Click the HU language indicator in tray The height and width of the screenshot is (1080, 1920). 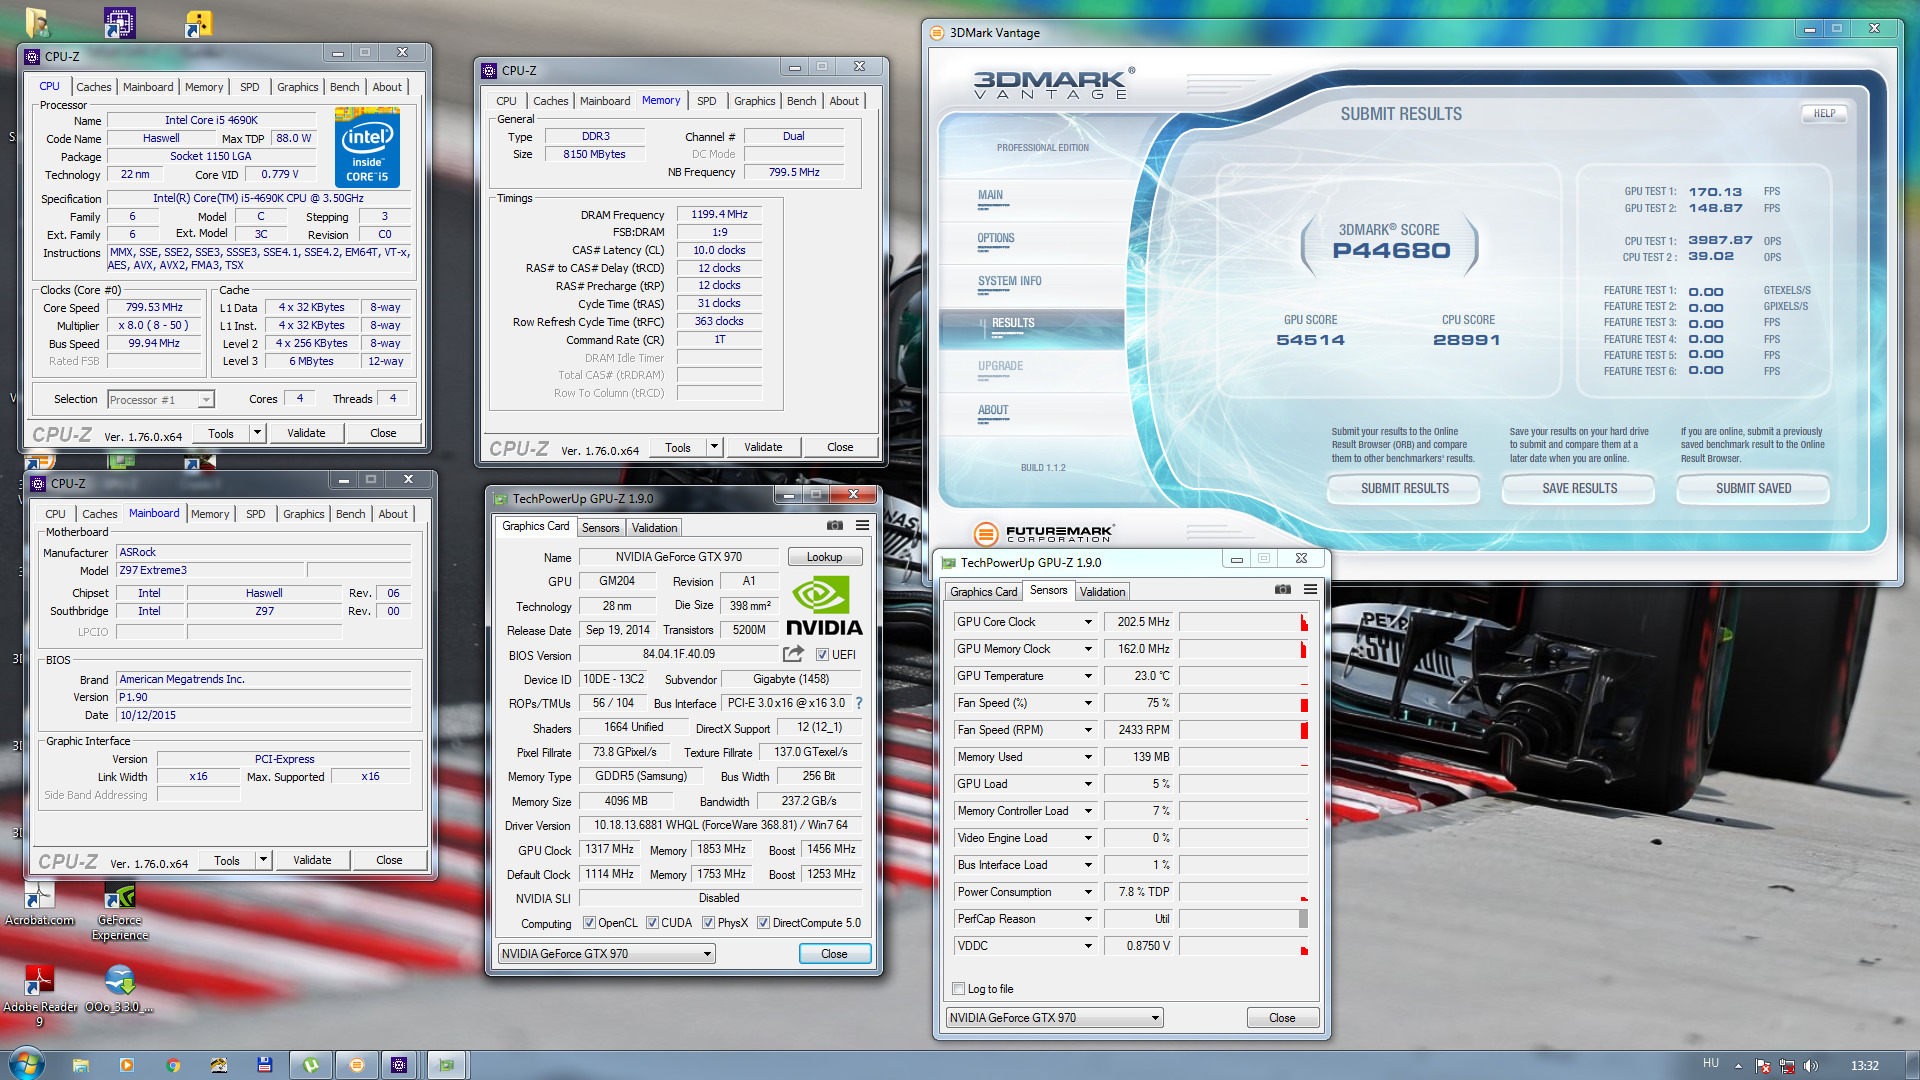pos(1710,1063)
